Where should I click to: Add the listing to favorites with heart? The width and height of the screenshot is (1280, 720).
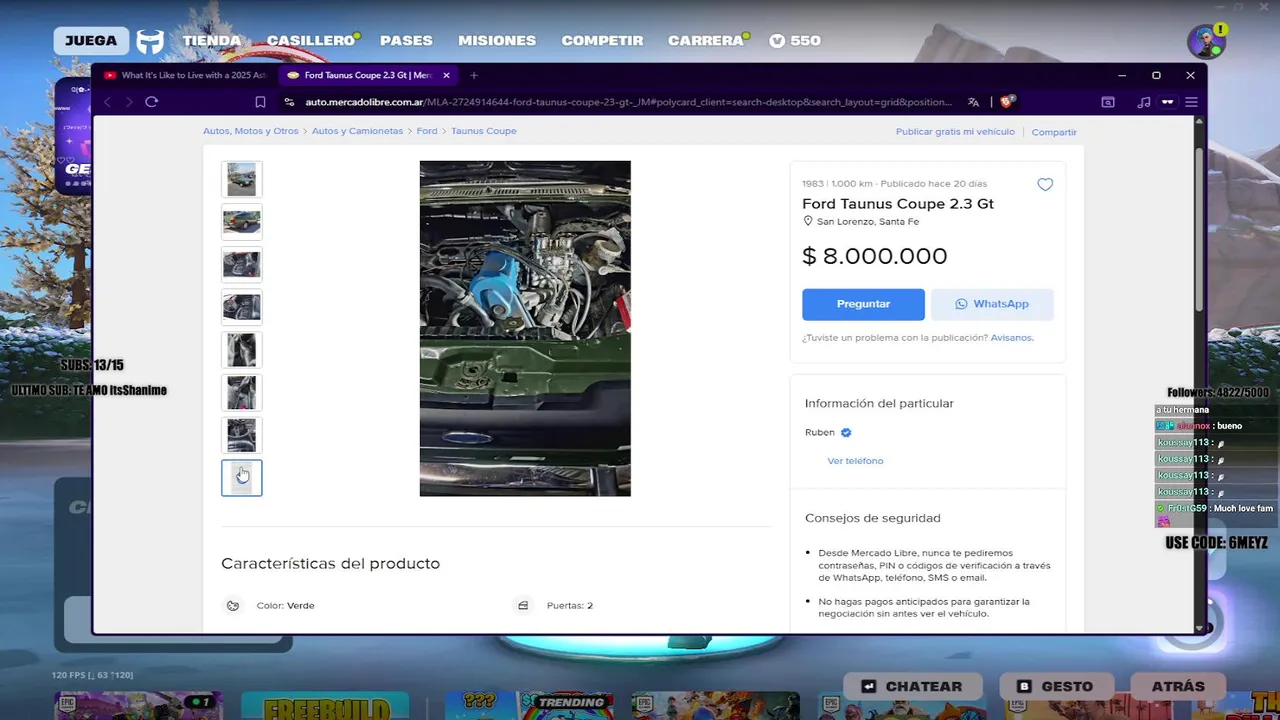click(x=1045, y=184)
